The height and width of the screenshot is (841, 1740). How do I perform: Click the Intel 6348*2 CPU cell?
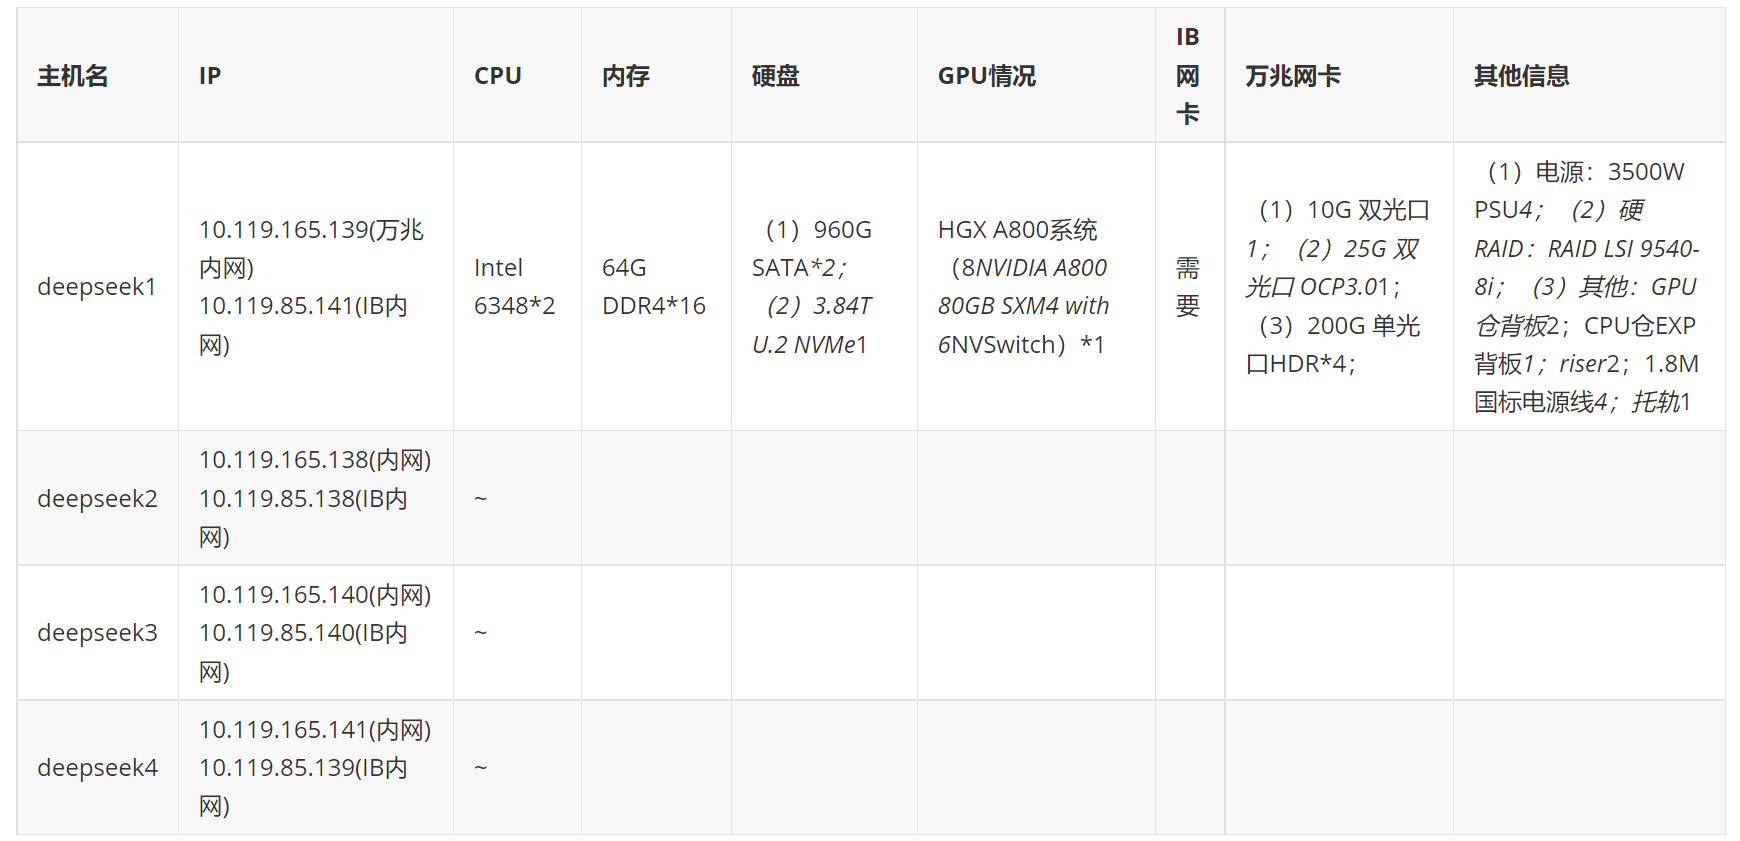(514, 287)
